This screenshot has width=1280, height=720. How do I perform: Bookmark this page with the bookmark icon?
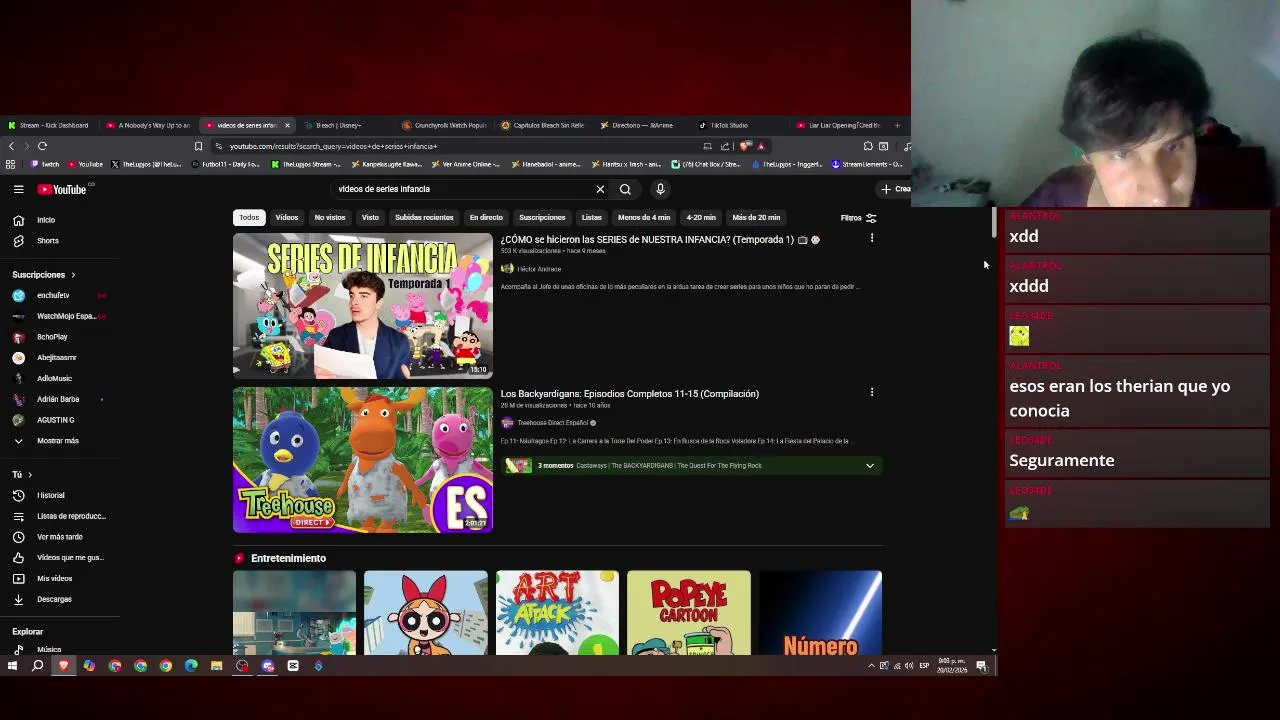pos(198,146)
